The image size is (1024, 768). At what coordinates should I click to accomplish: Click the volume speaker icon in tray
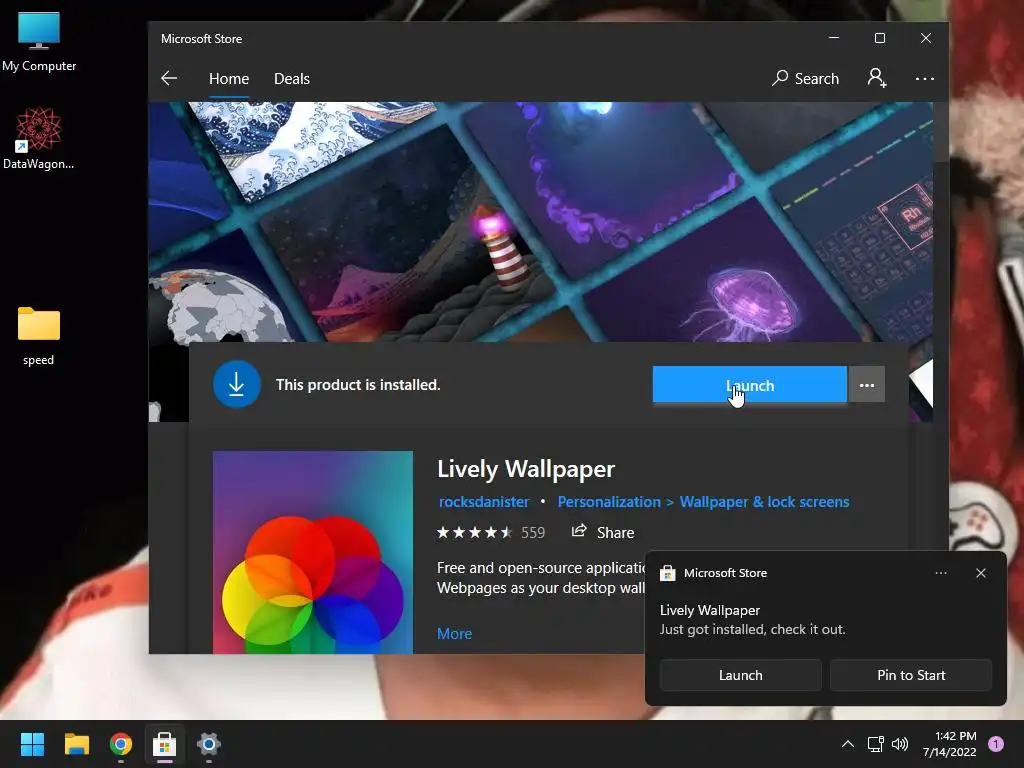[x=900, y=744]
